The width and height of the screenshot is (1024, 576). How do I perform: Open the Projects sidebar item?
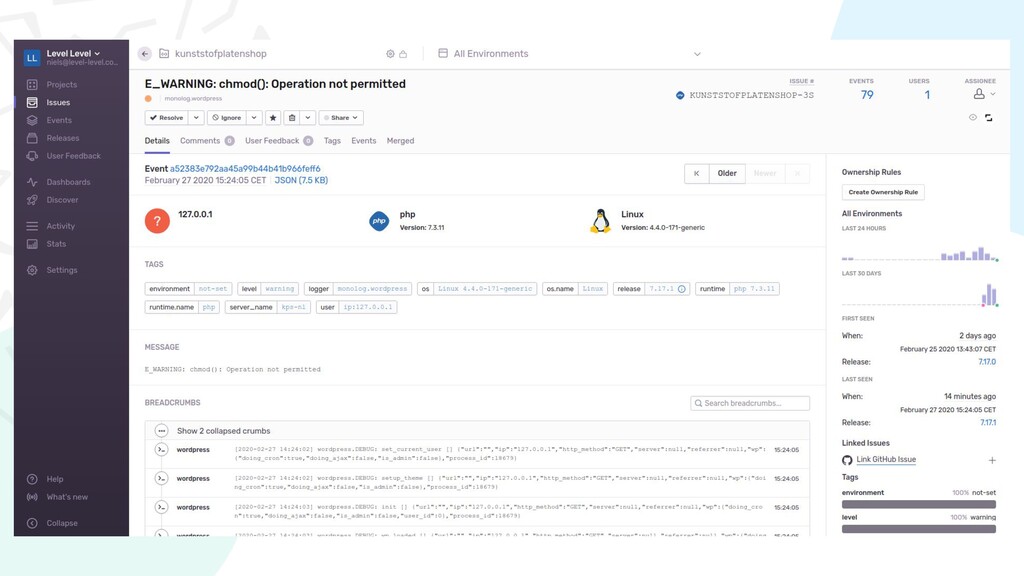click(x=61, y=84)
